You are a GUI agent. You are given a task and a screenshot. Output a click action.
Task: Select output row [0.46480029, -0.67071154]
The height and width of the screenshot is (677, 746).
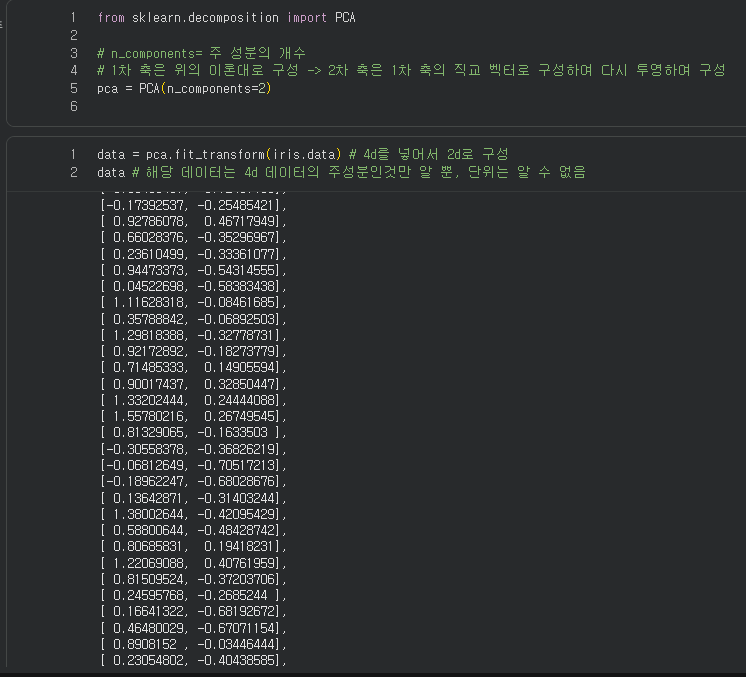click(194, 628)
